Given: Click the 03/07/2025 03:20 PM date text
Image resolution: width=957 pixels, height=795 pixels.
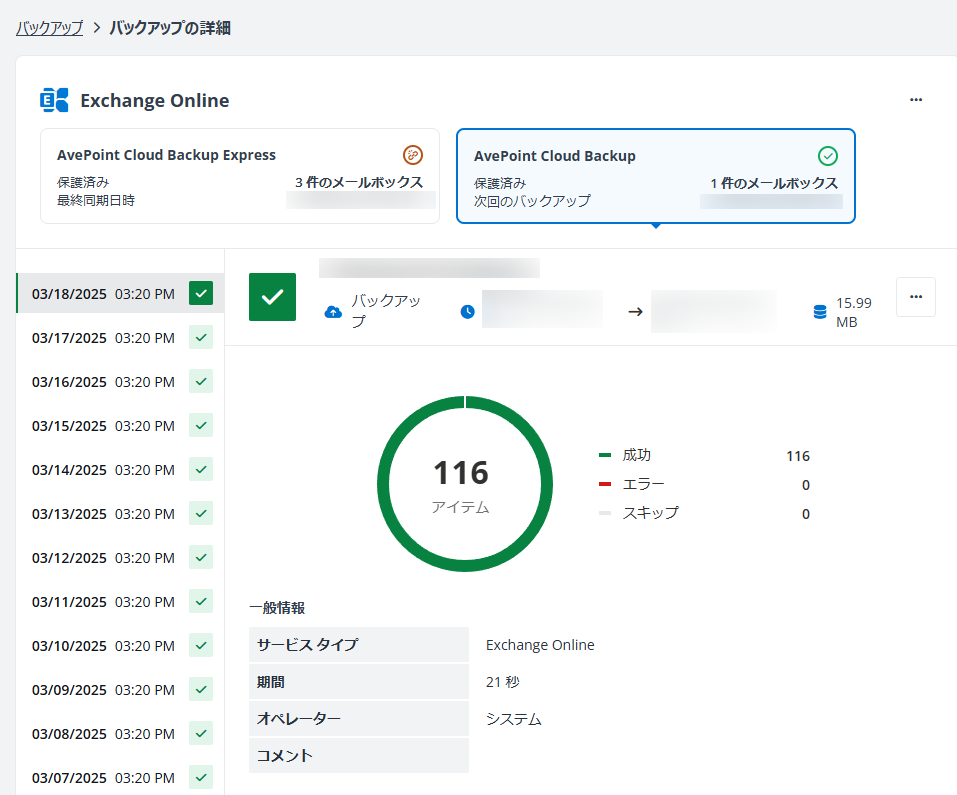Looking at the screenshot, I should point(103,778).
